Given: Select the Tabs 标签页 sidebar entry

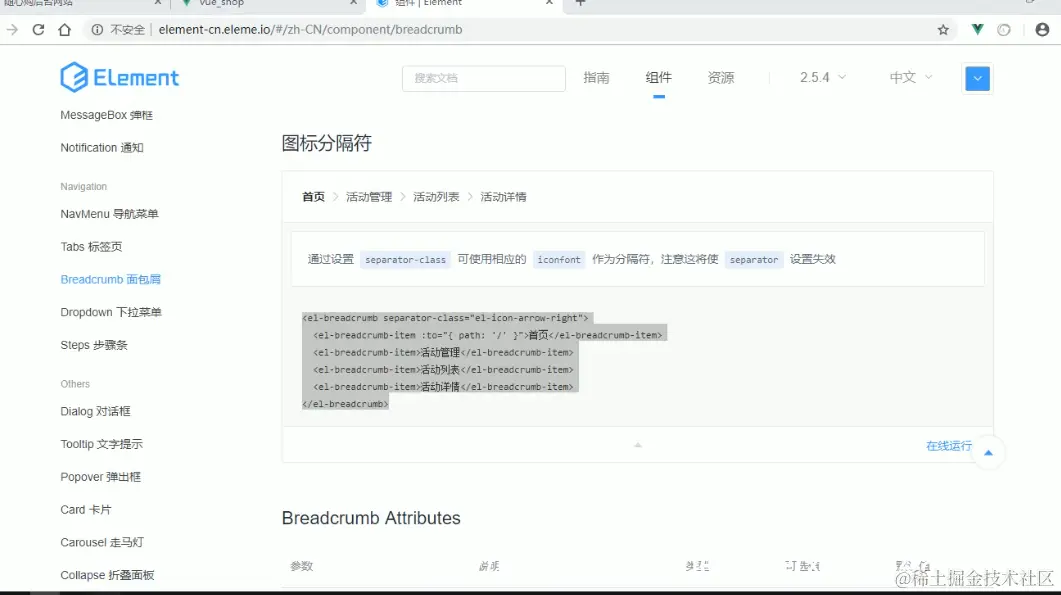Looking at the screenshot, I should coord(90,246).
